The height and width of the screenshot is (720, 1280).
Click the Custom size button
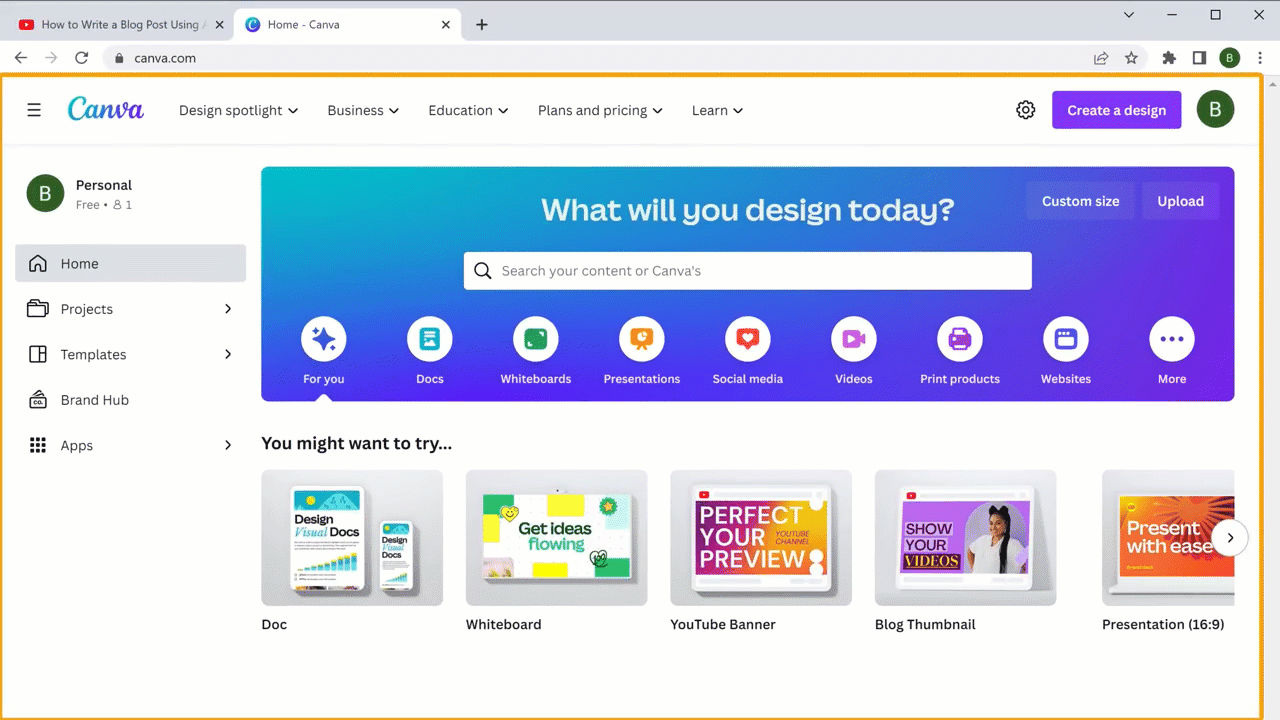click(1080, 201)
